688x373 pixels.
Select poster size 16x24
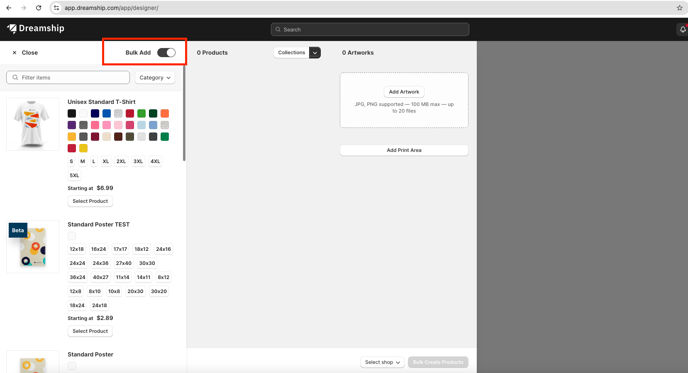pos(98,249)
